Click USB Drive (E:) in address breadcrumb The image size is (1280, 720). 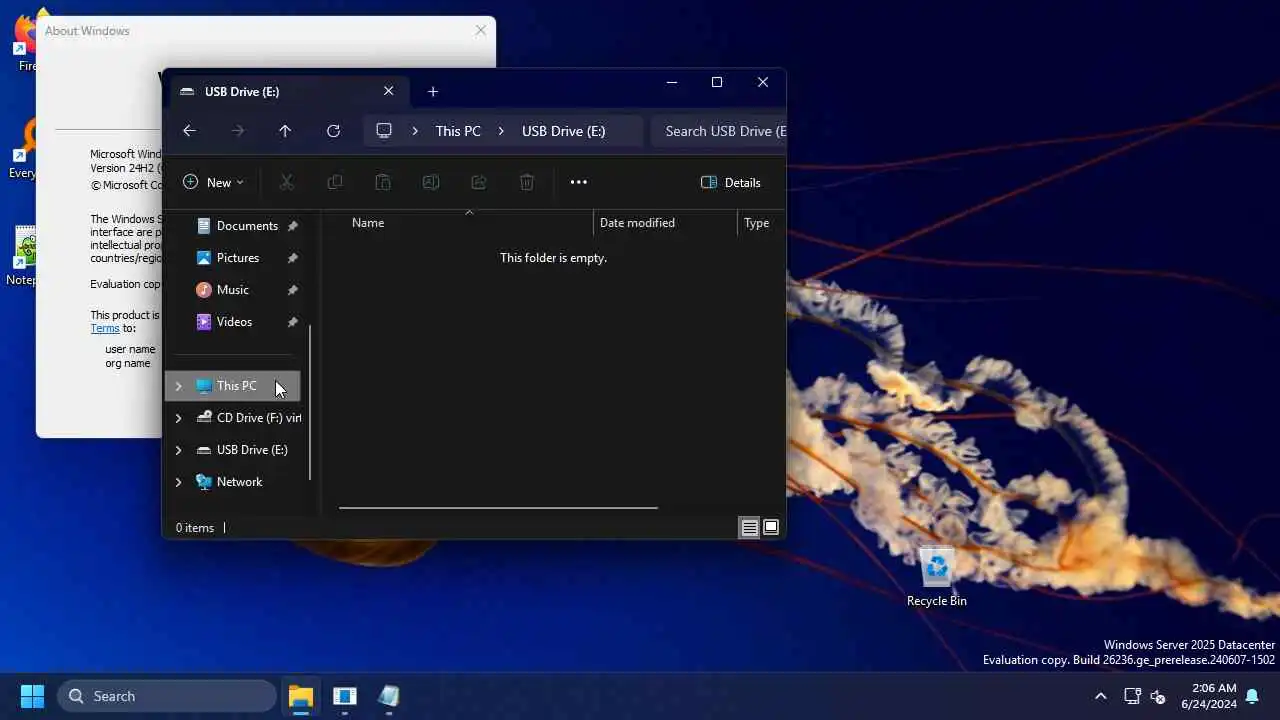tap(563, 131)
